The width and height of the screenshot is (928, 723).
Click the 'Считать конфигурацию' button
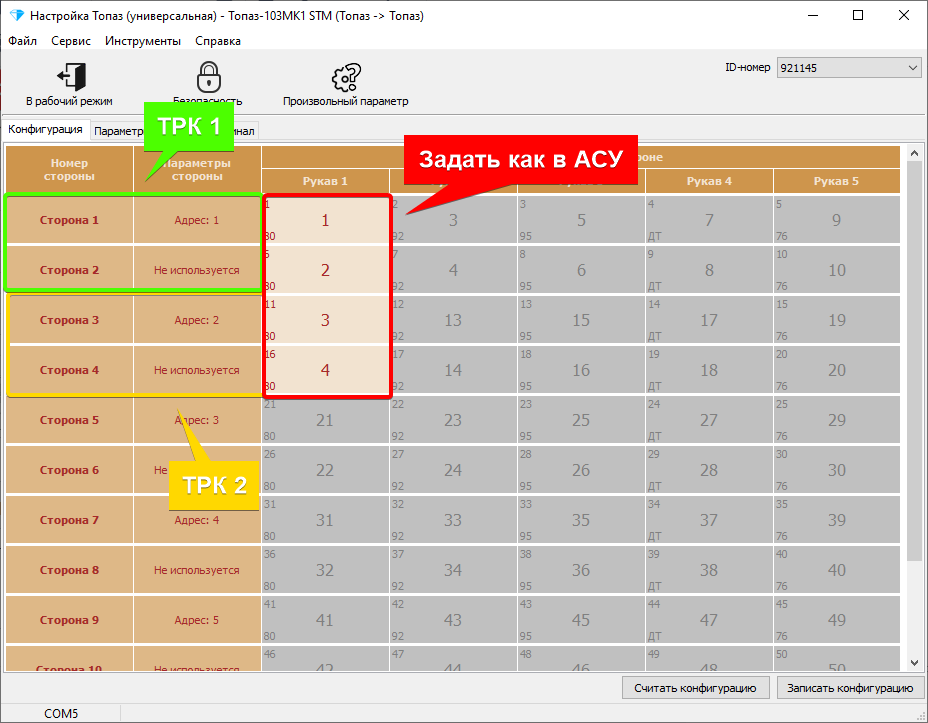click(695, 688)
